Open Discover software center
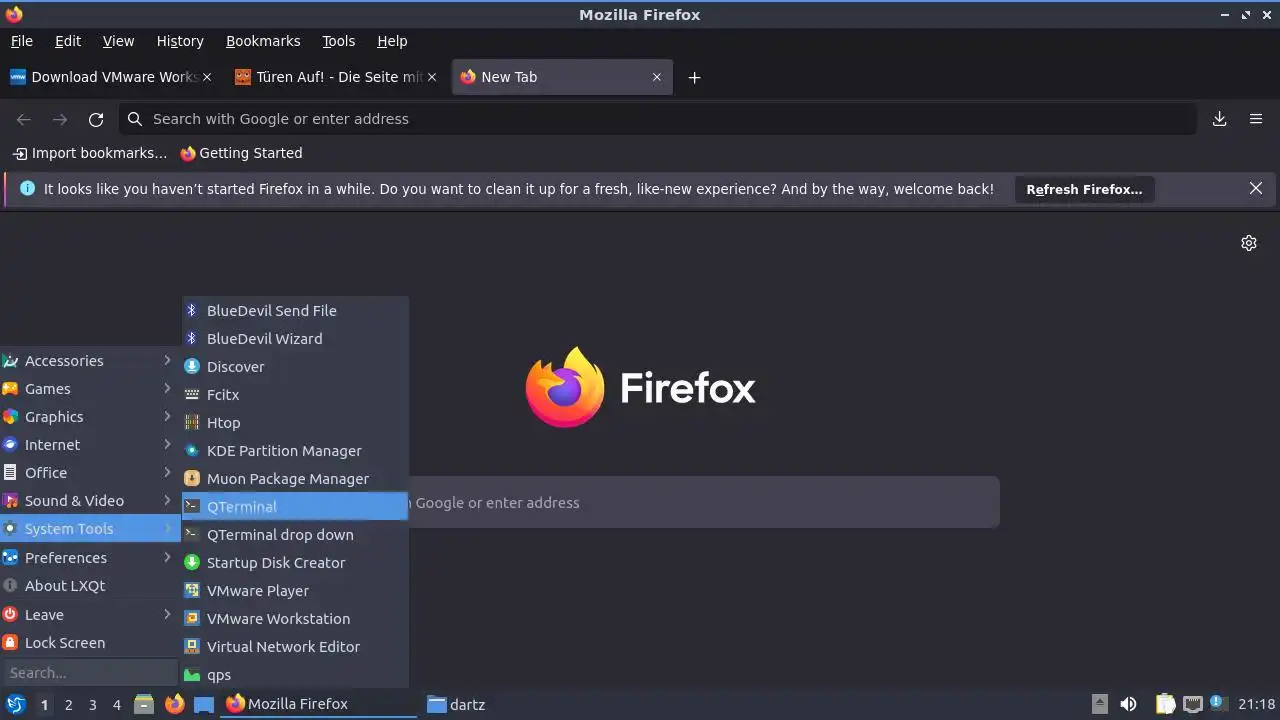1280x720 pixels. (x=295, y=367)
